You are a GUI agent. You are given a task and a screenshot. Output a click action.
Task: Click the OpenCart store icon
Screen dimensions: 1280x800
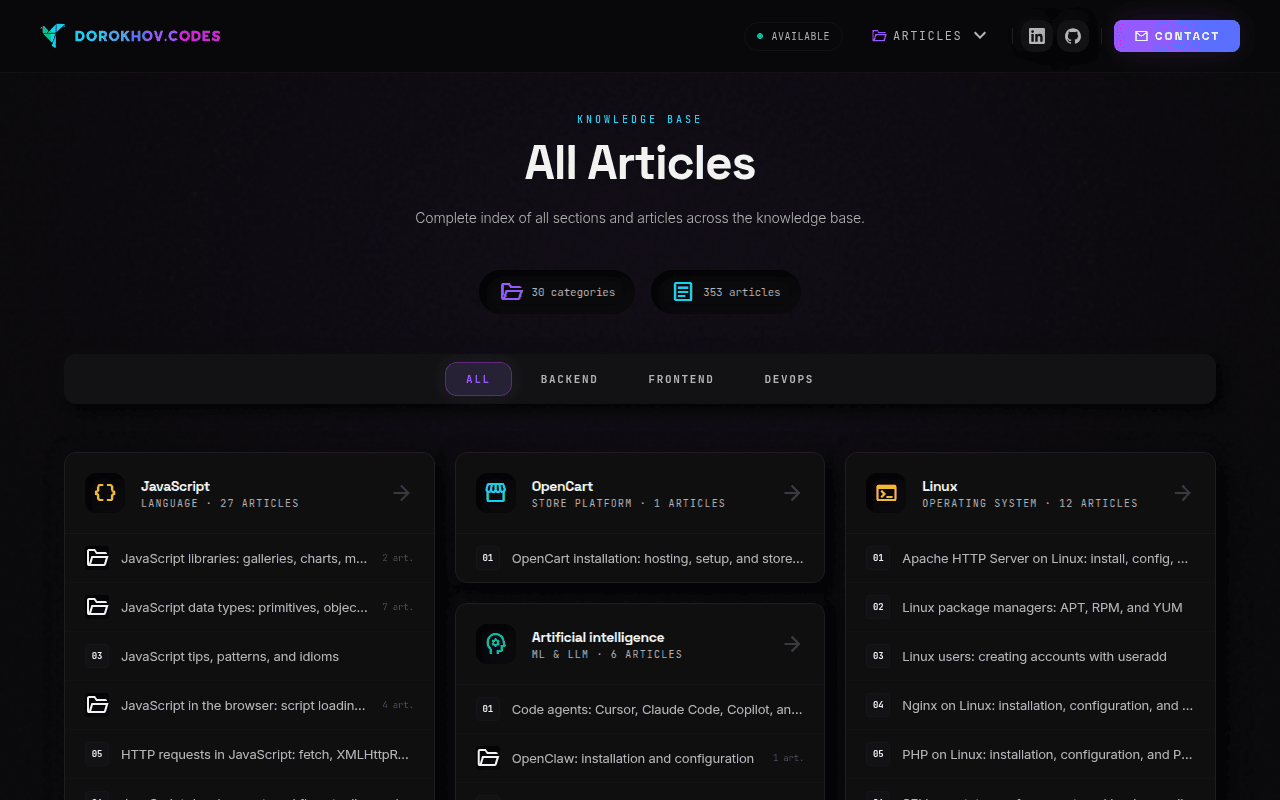[x=496, y=493]
